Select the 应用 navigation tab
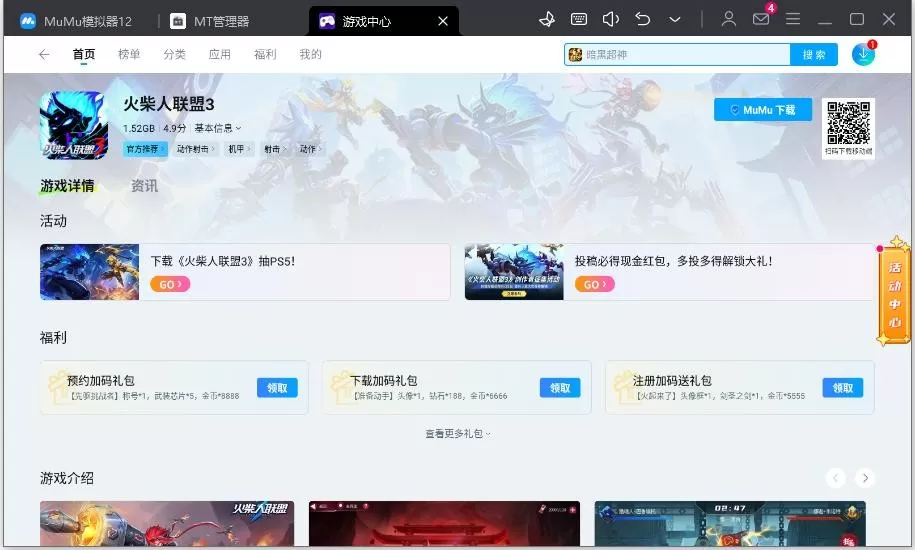Screen dimensions: 915x550 click(220, 54)
